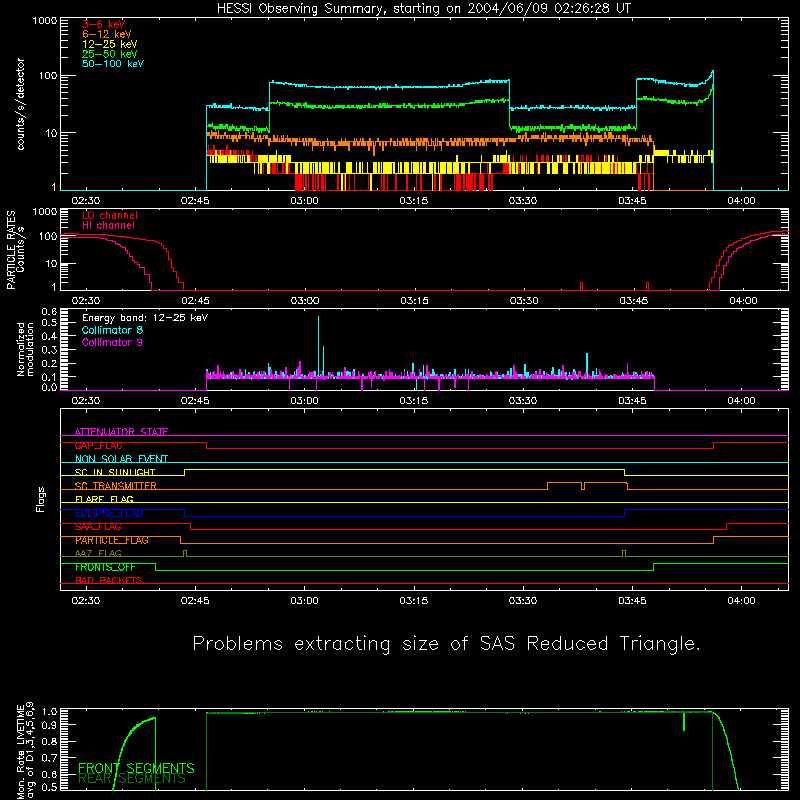Click the 03:00 tick label under the Flags panel
800x800 pixels.
(x=305, y=601)
